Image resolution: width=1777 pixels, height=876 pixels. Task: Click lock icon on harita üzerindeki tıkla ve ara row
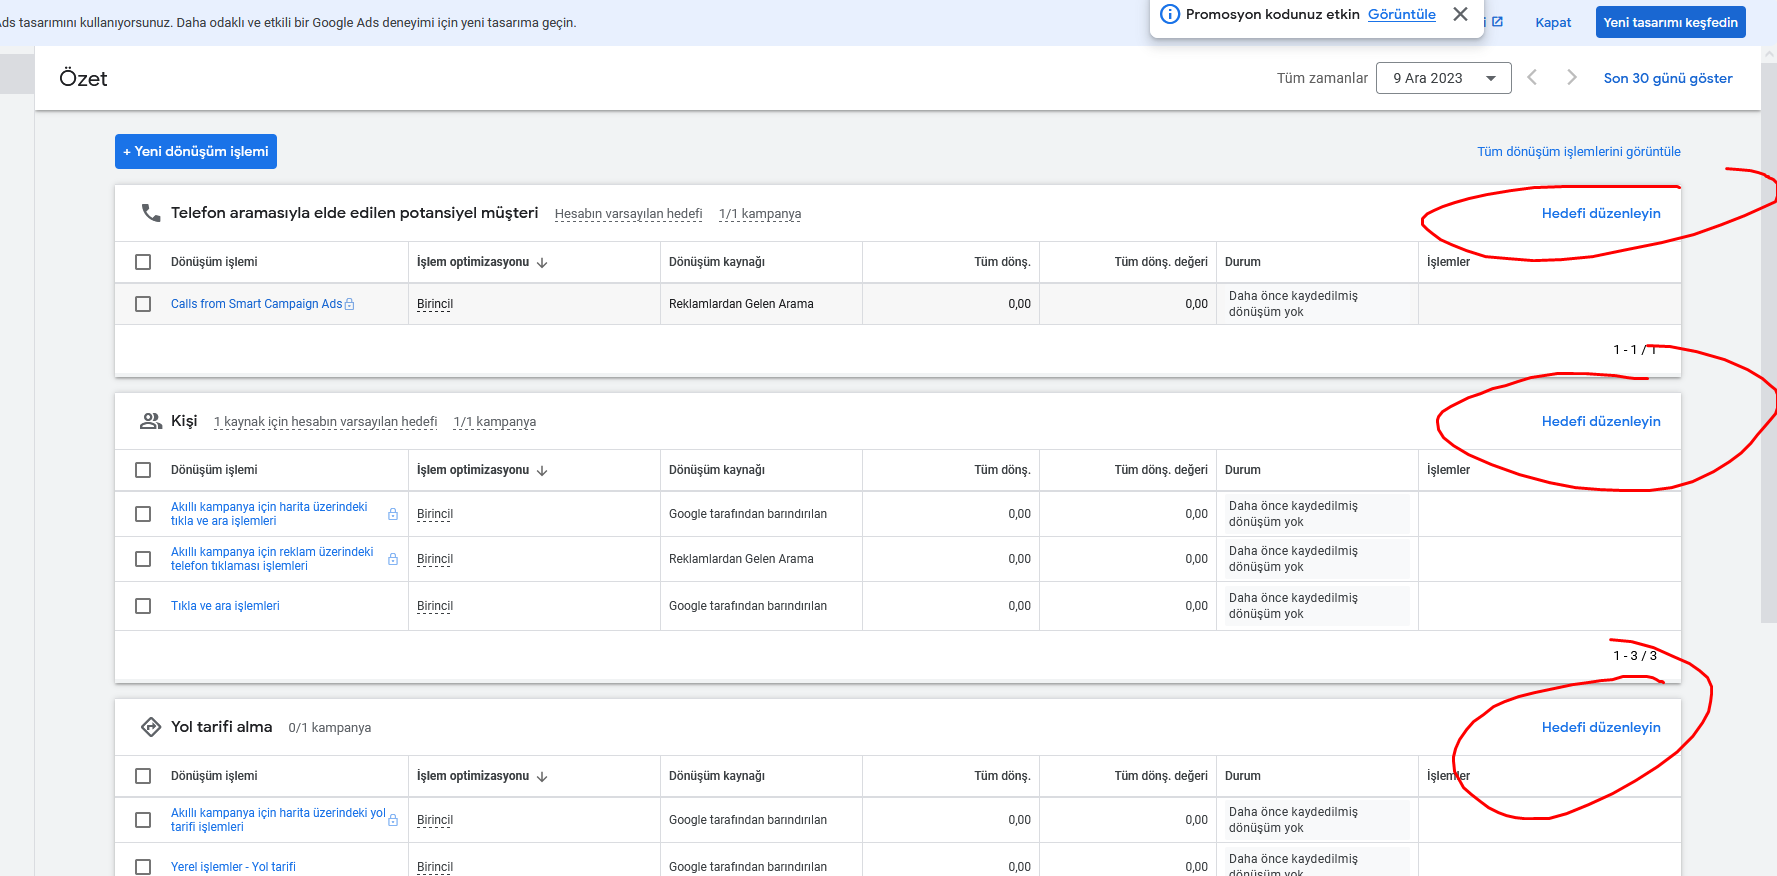(x=393, y=514)
